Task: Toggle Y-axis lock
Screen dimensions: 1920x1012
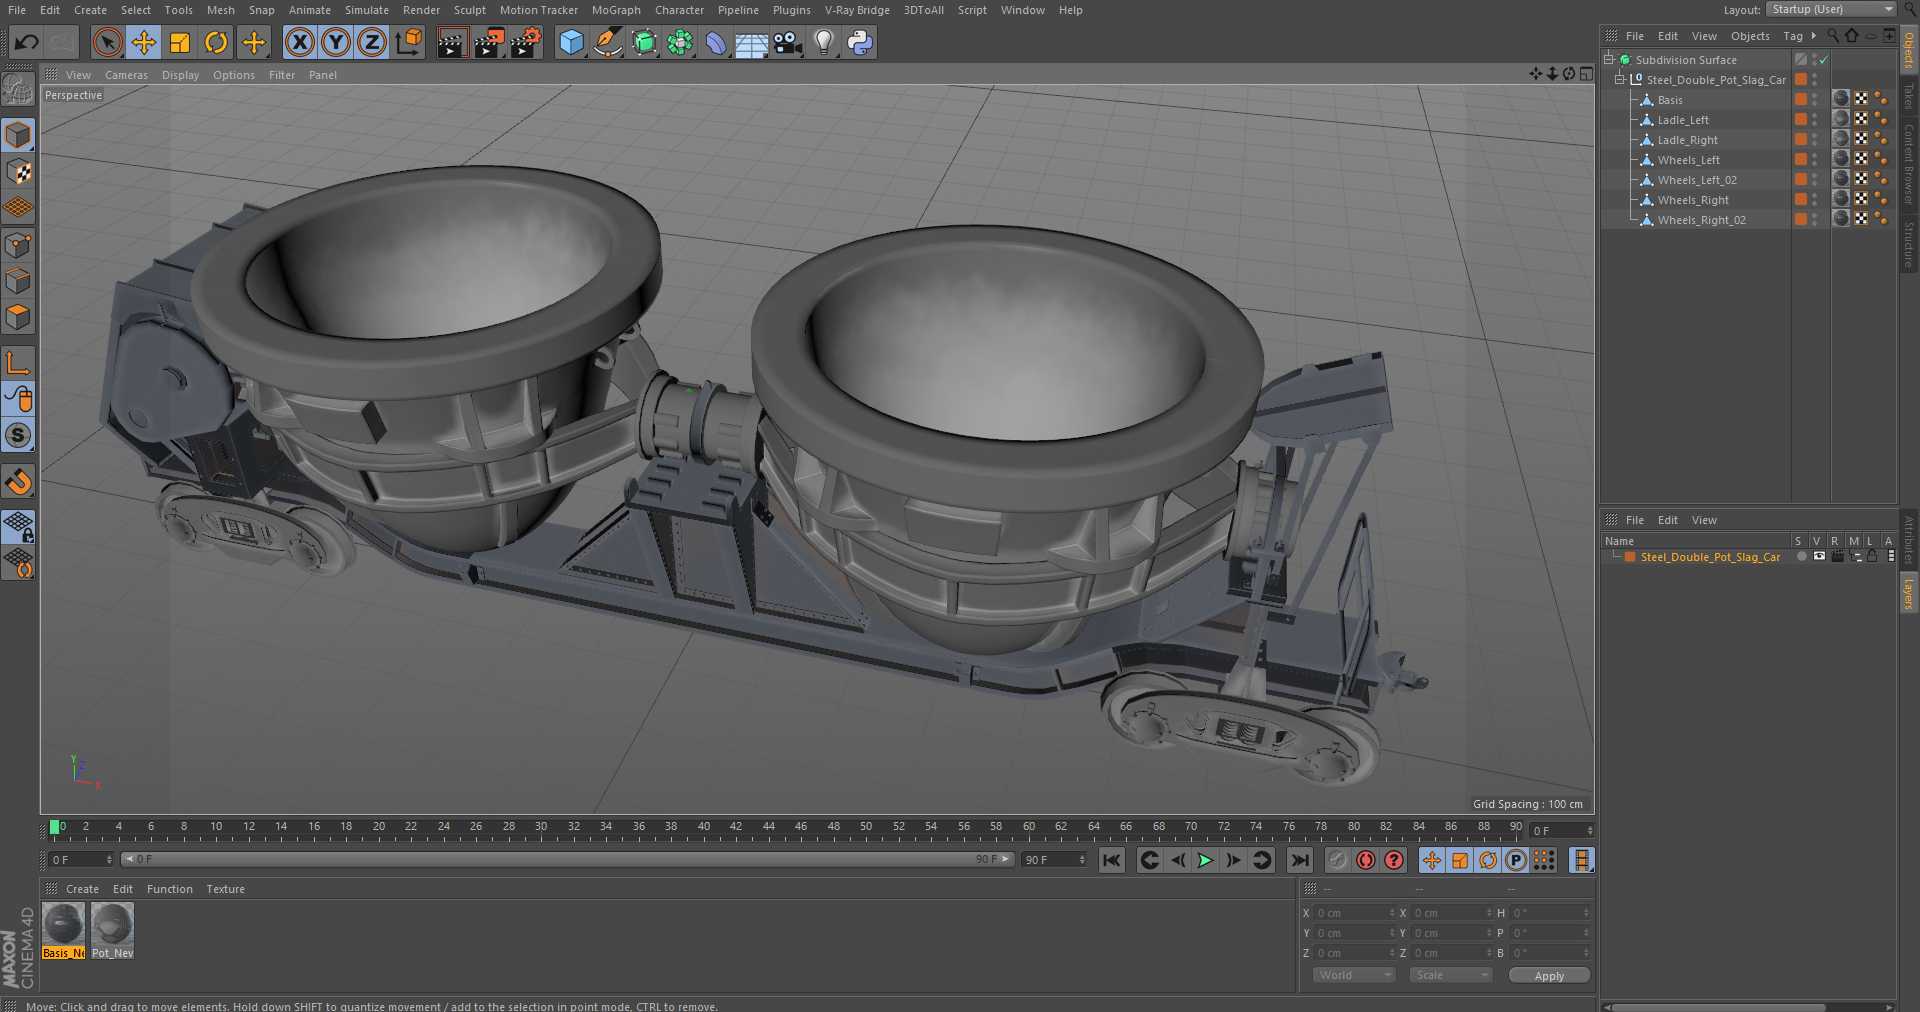Action: coord(336,42)
